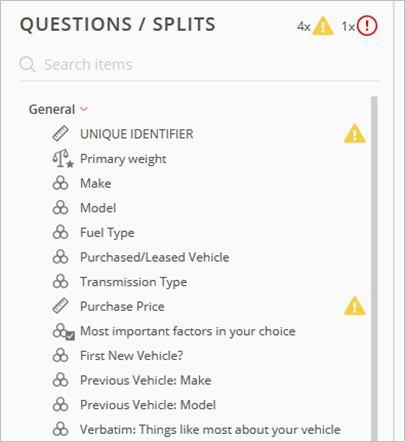Click the ruler icon next to UNIQUE IDENTIFIER
Screen dimensions: 405x442
pyautogui.click(x=61, y=134)
